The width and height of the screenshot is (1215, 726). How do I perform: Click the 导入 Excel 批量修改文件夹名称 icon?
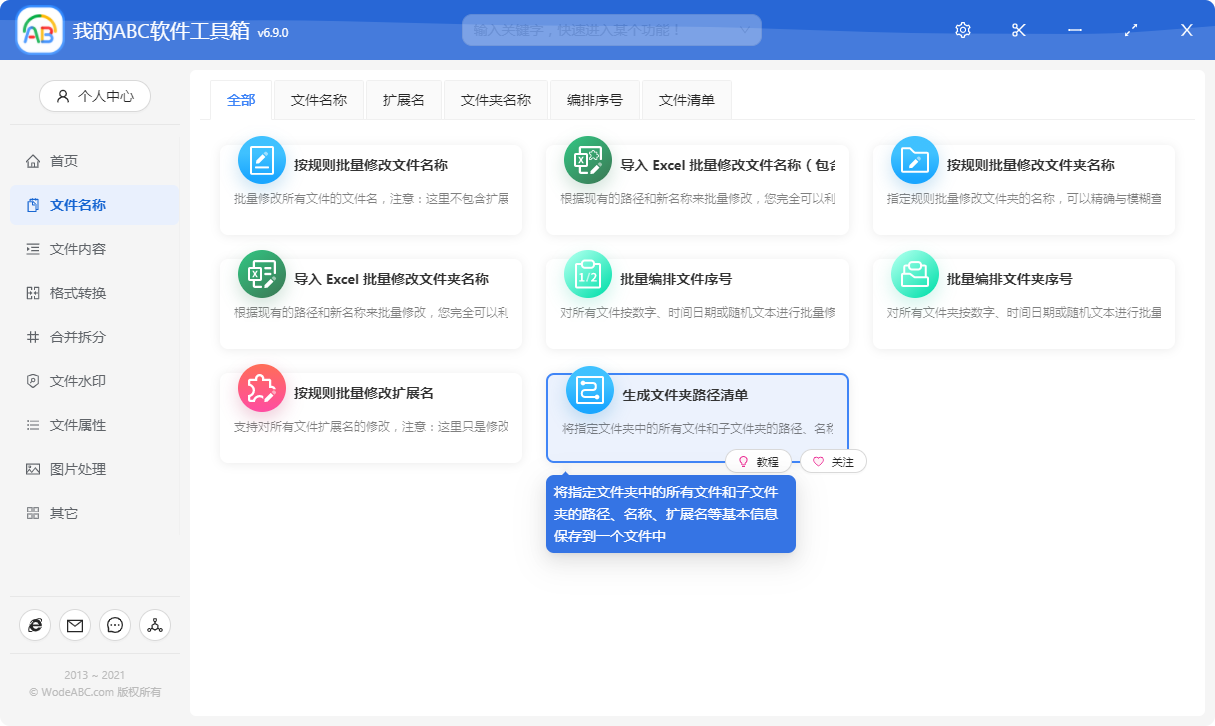click(261, 274)
